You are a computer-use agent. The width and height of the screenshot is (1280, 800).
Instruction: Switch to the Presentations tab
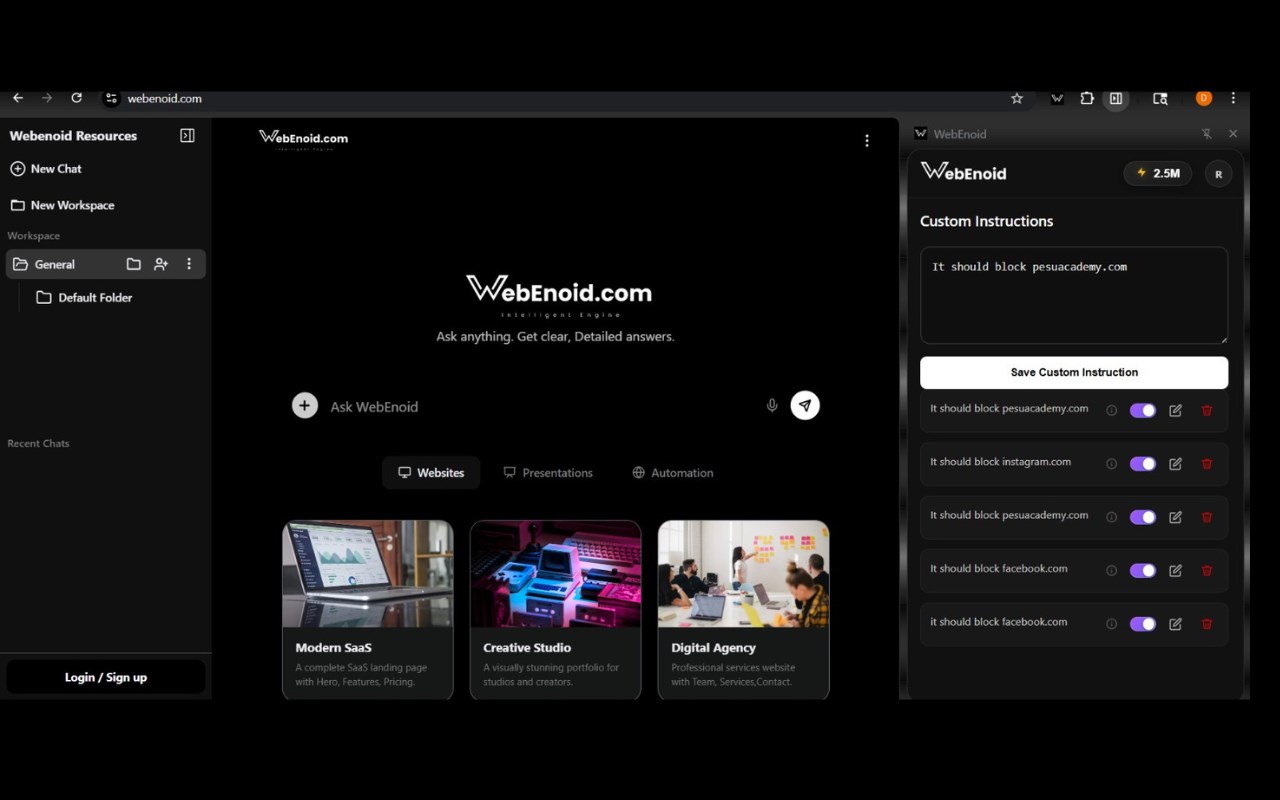pos(548,473)
